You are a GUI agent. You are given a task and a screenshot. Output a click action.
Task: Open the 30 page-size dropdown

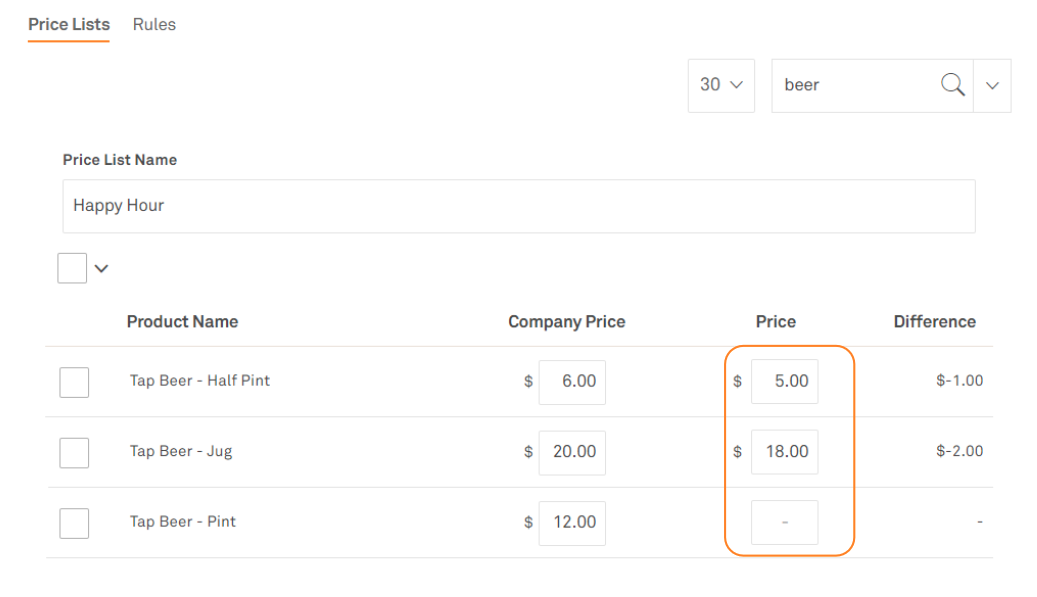721,85
